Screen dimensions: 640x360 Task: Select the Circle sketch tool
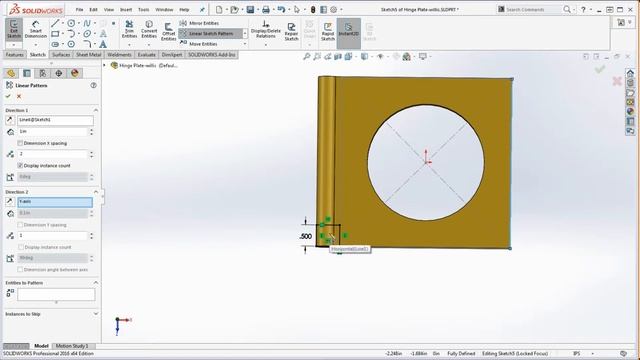pyautogui.click(x=71, y=23)
